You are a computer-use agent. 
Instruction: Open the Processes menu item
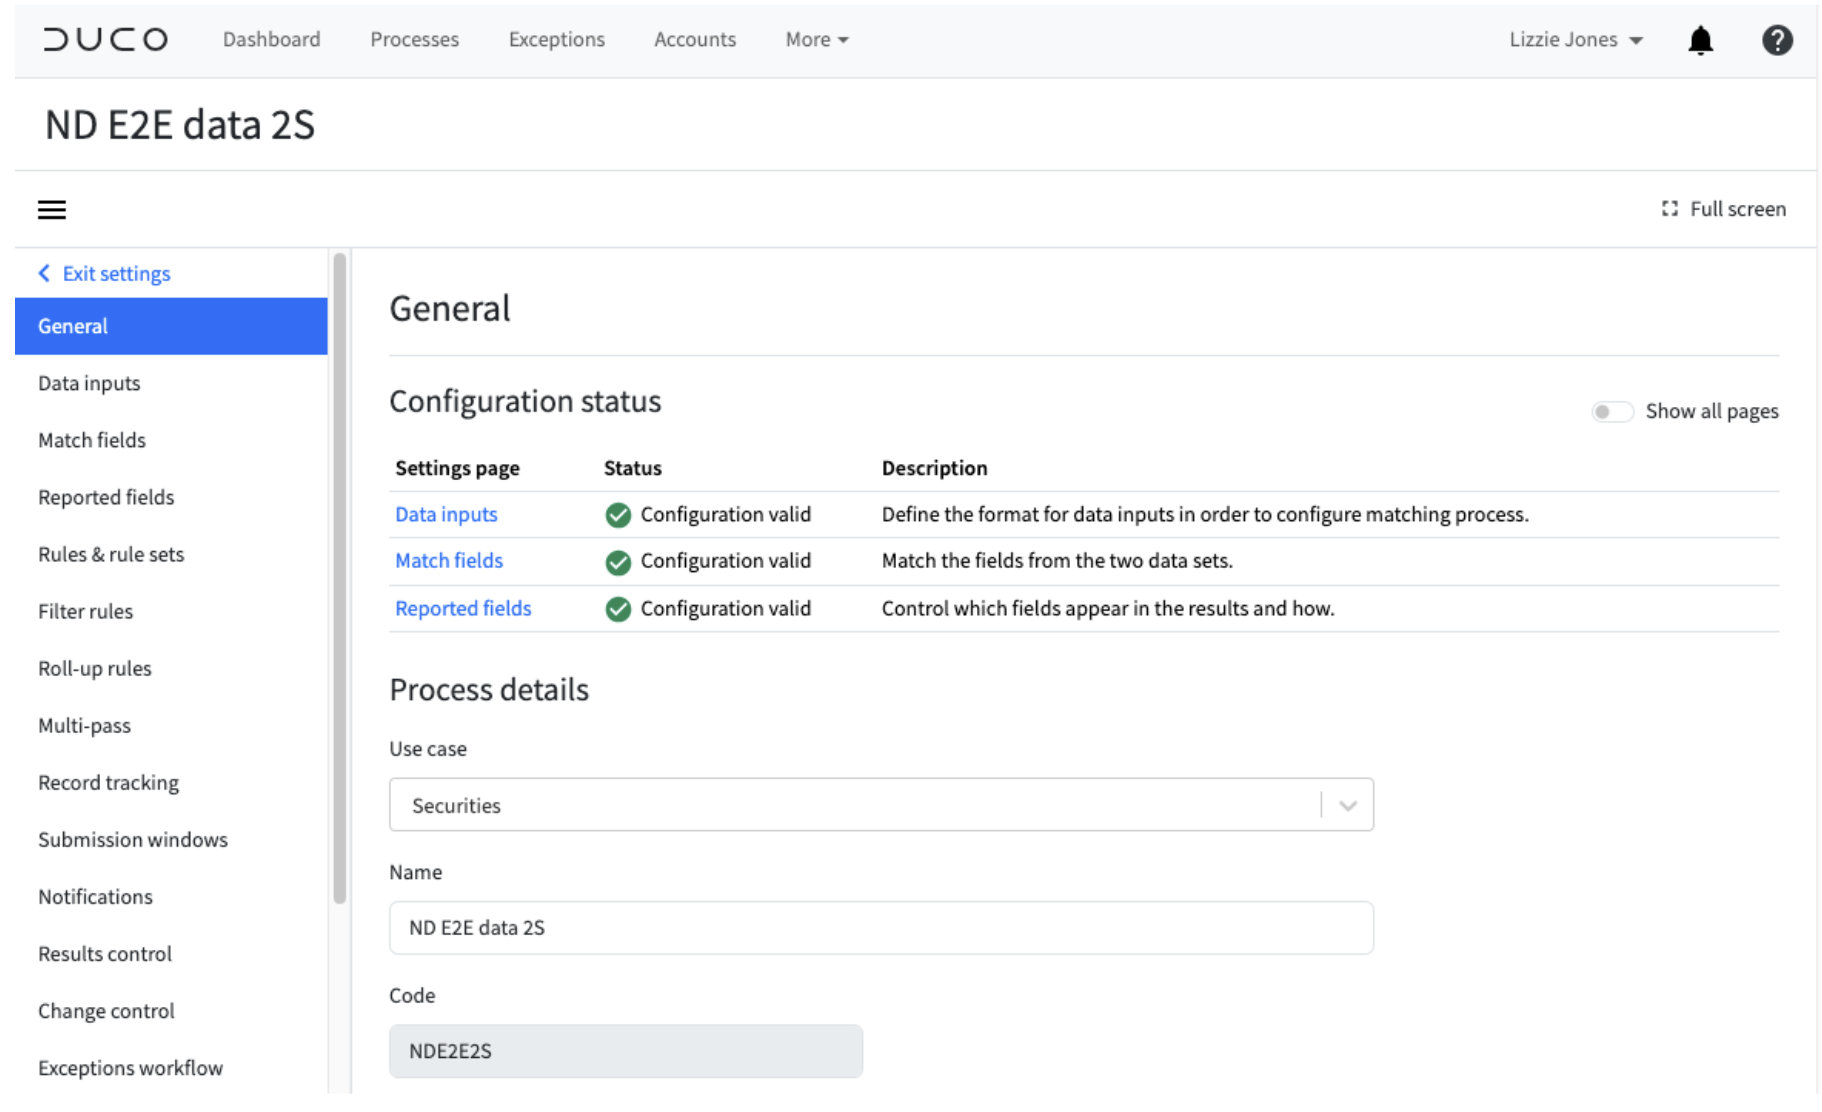click(414, 39)
